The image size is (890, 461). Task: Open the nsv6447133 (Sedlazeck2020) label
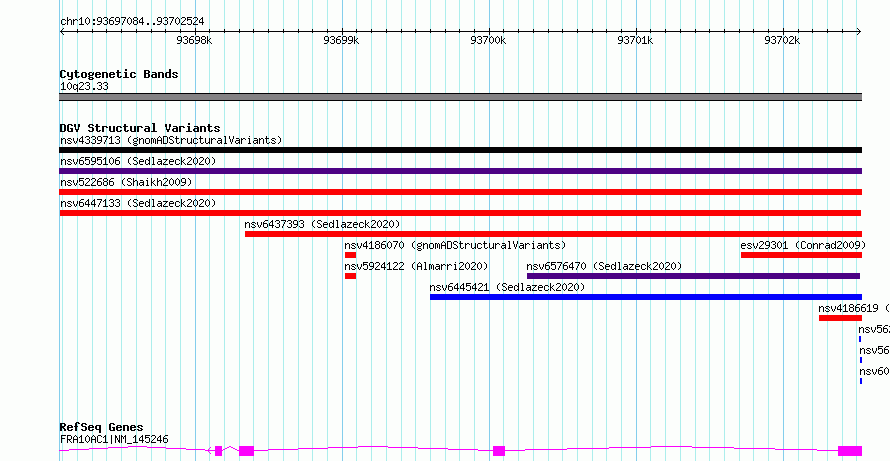[138, 203]
